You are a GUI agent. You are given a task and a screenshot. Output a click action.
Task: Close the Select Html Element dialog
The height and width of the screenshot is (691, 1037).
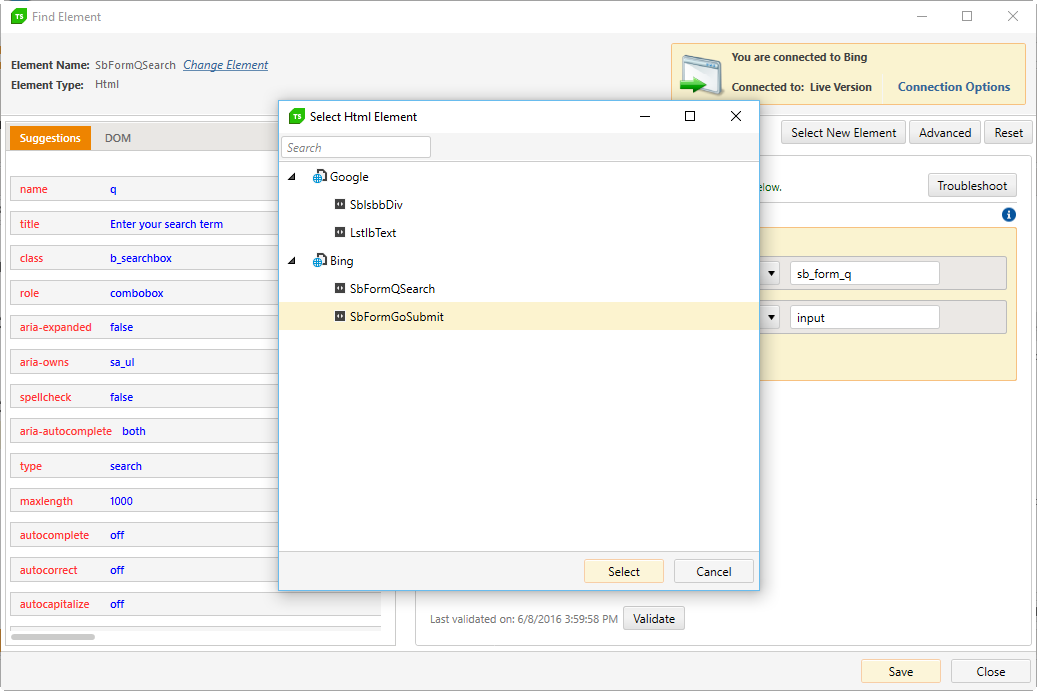tap(735, 116)
